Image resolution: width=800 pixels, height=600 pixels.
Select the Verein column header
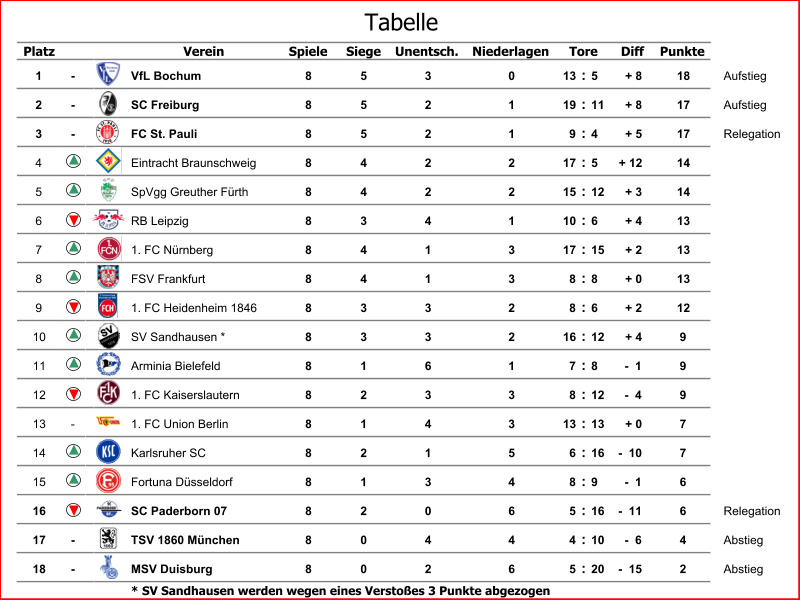203,51
